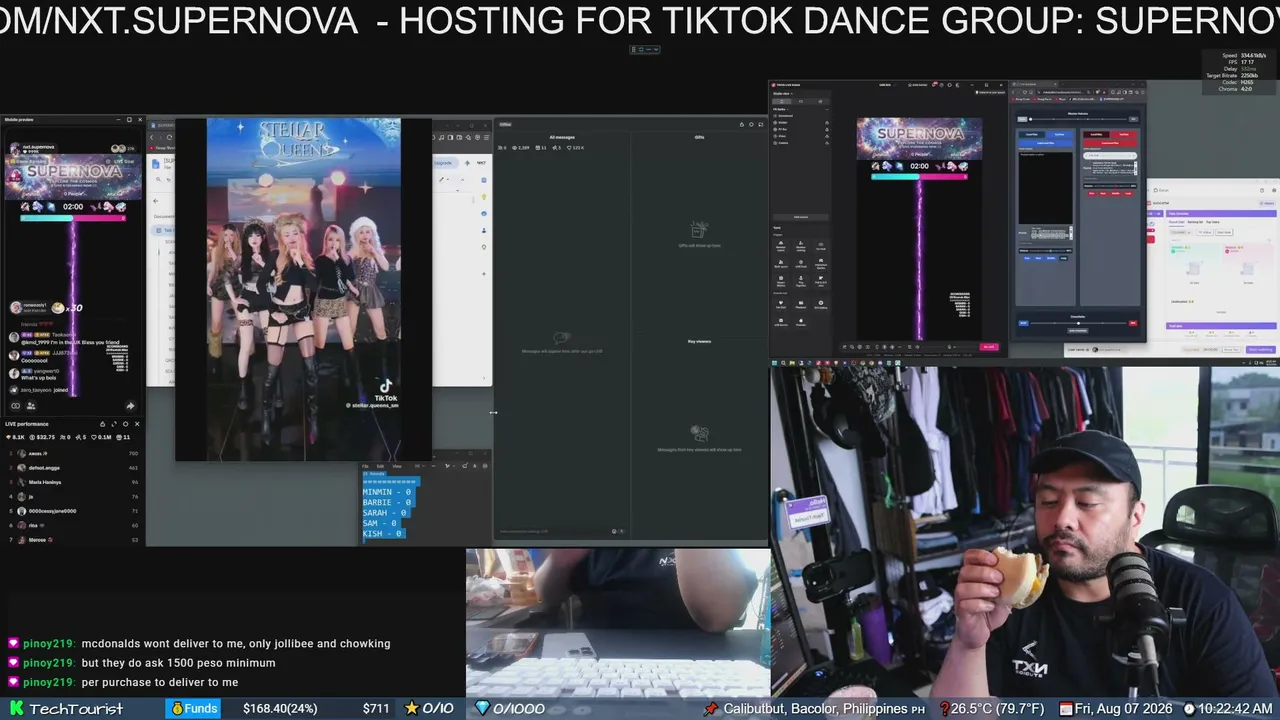The width and height of the screenshot is (1280, 720).
Task: Click the Key viewers heading
Action: 699,341
